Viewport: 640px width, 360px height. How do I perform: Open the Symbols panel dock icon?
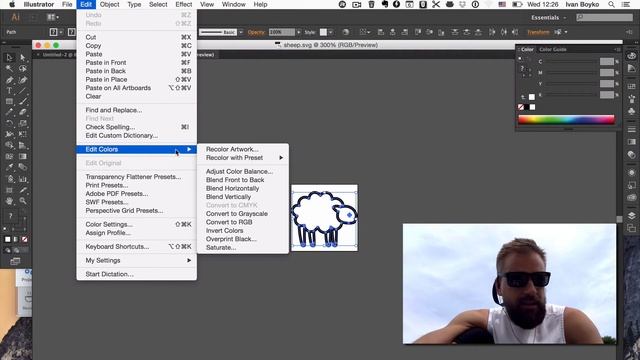[631, 111]
